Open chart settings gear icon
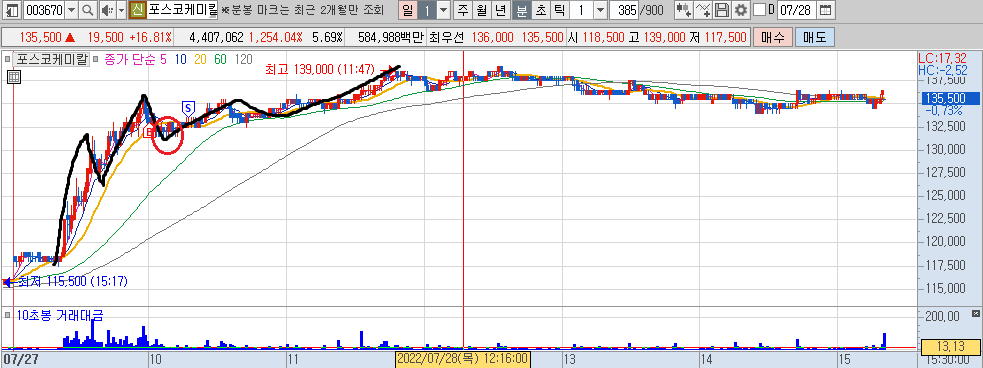The height and width of the screenshot is (368, 983). (741, 10)
